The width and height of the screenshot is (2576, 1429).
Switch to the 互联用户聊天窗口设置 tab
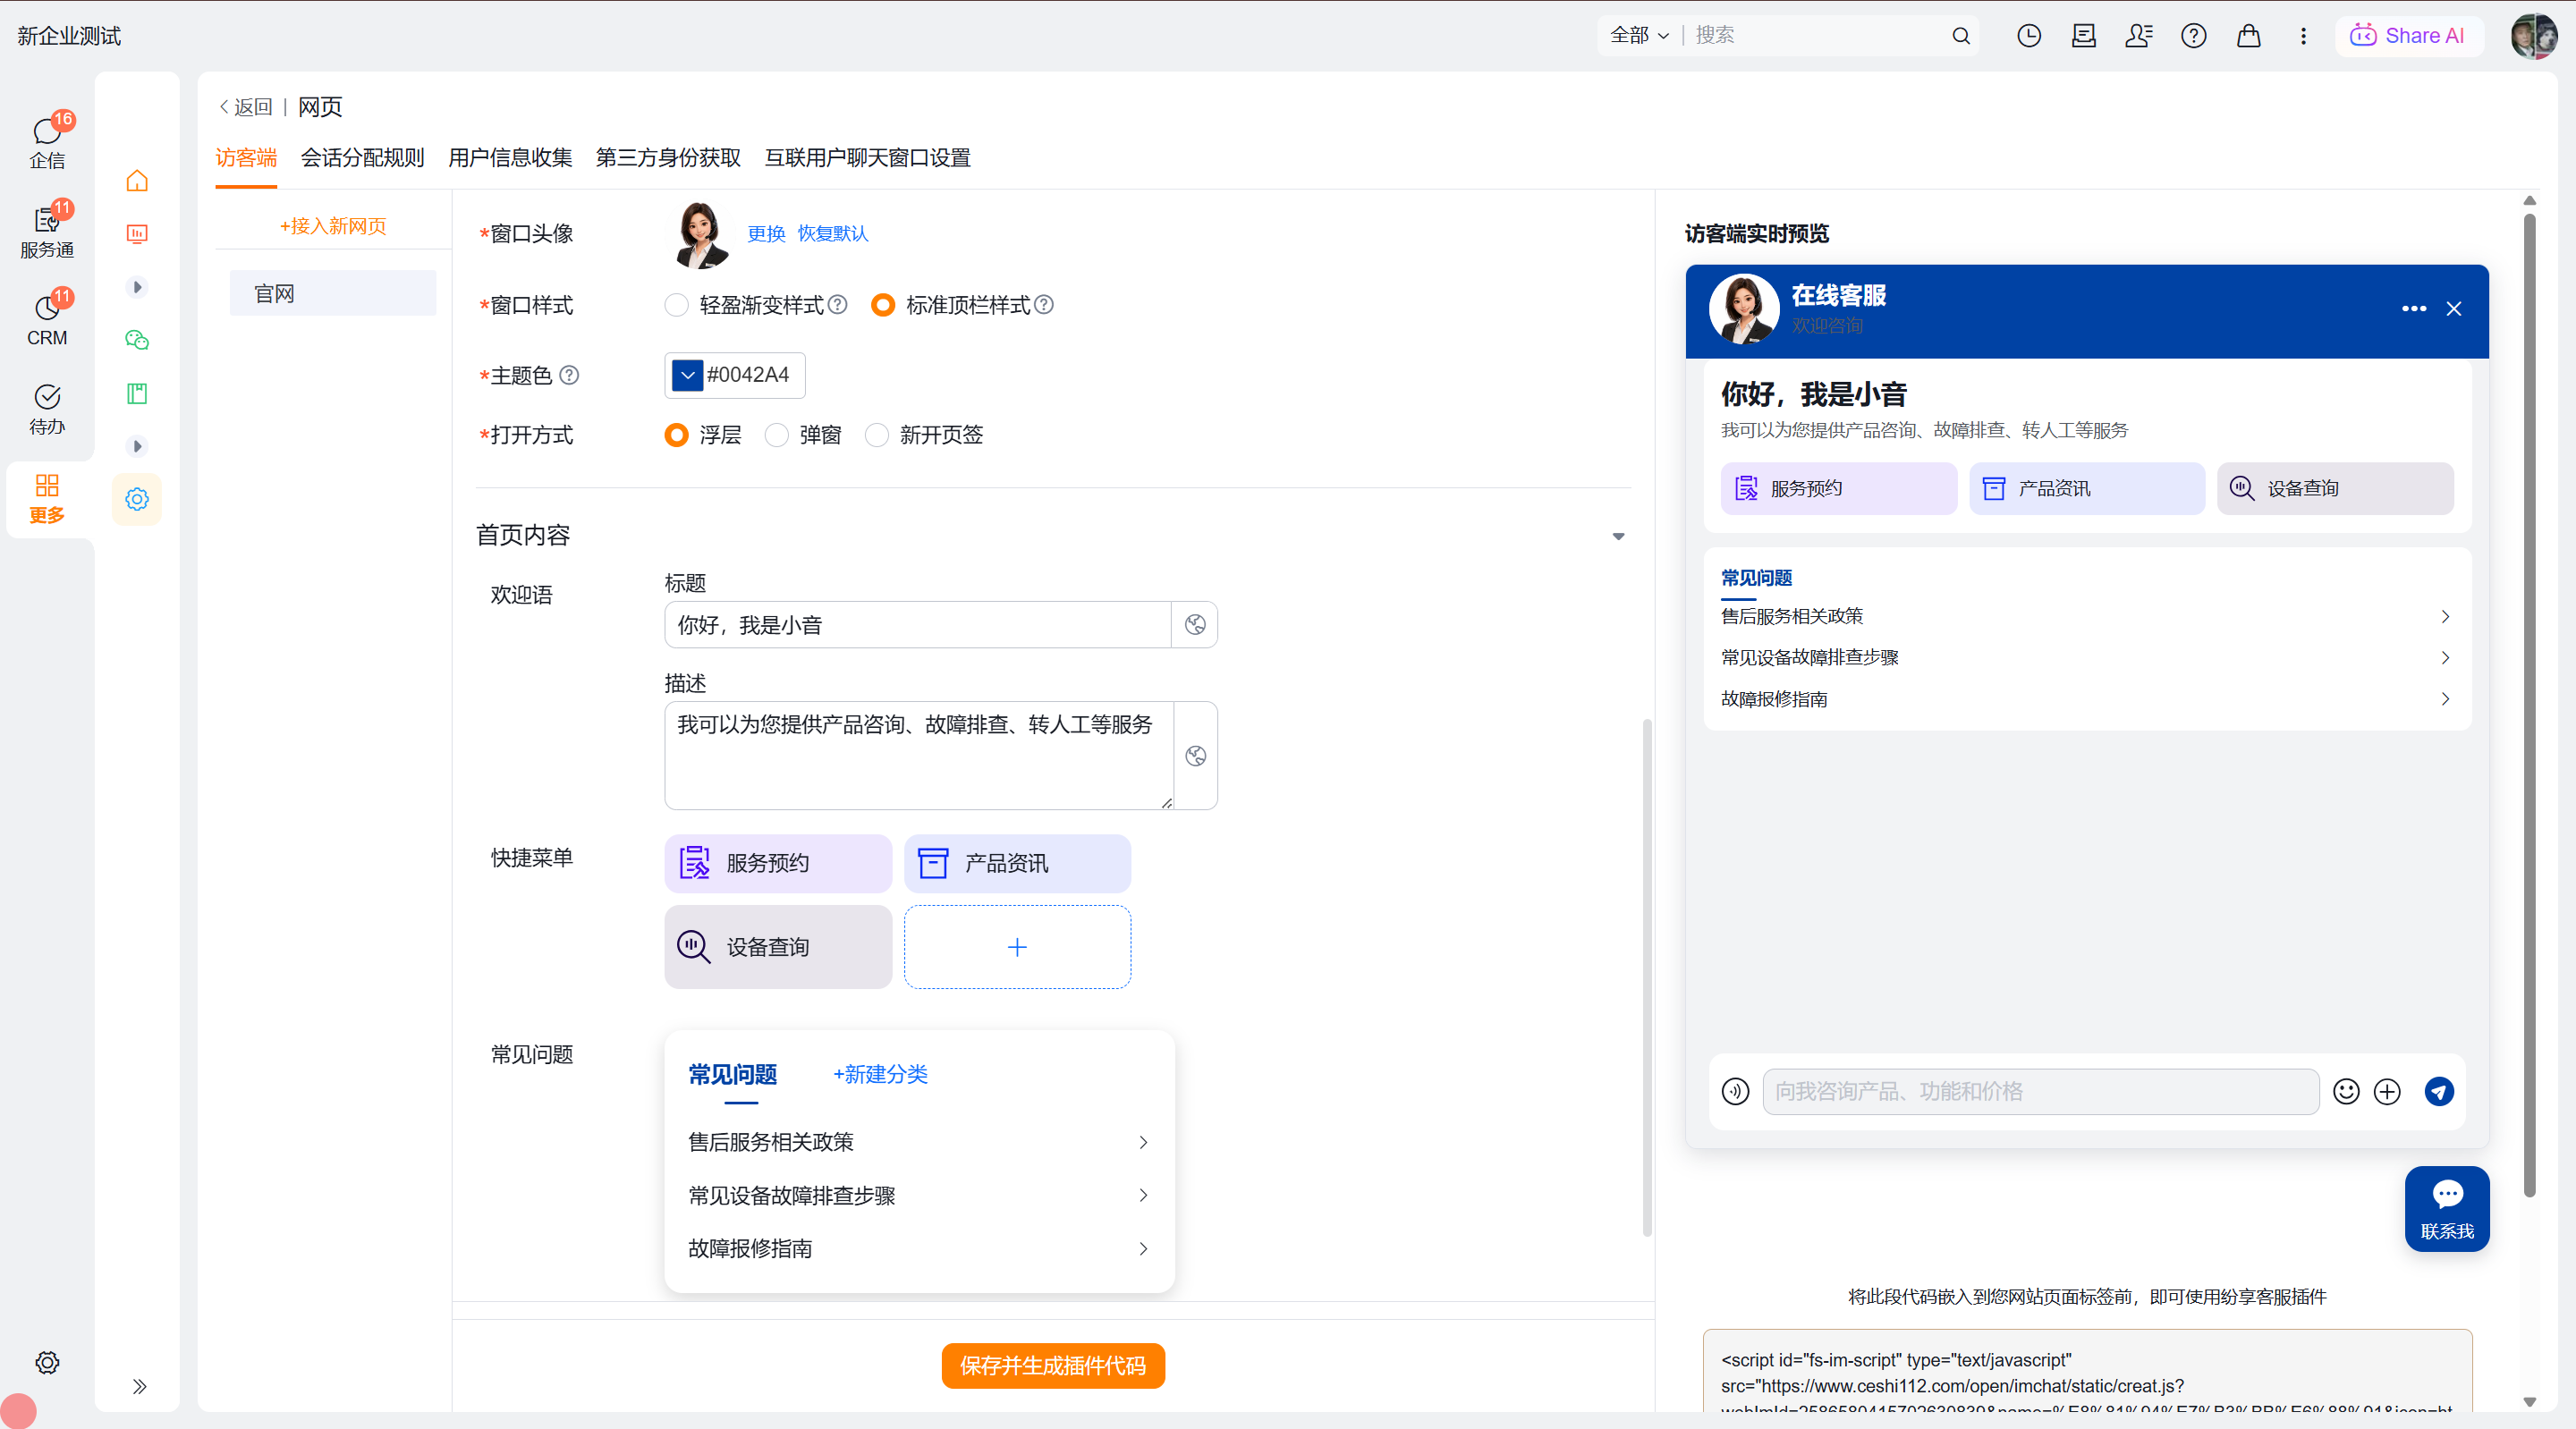point(867,158)
